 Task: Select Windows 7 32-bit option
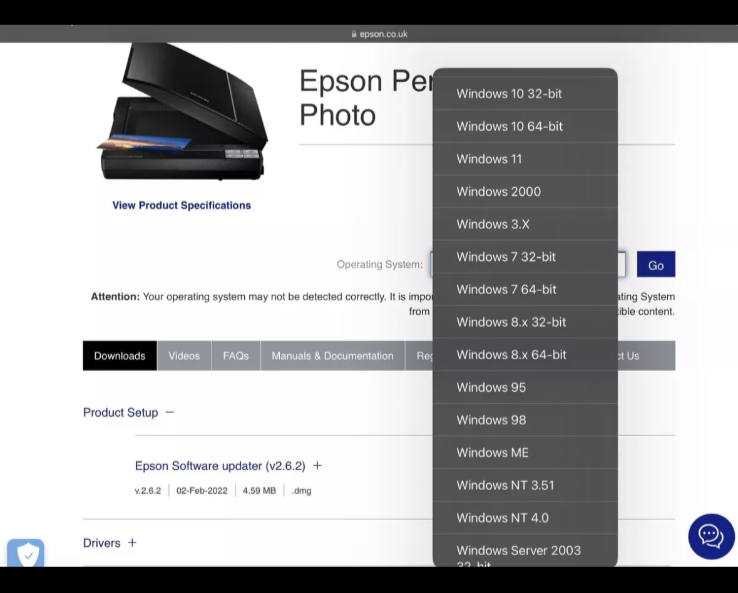[525, 256]
